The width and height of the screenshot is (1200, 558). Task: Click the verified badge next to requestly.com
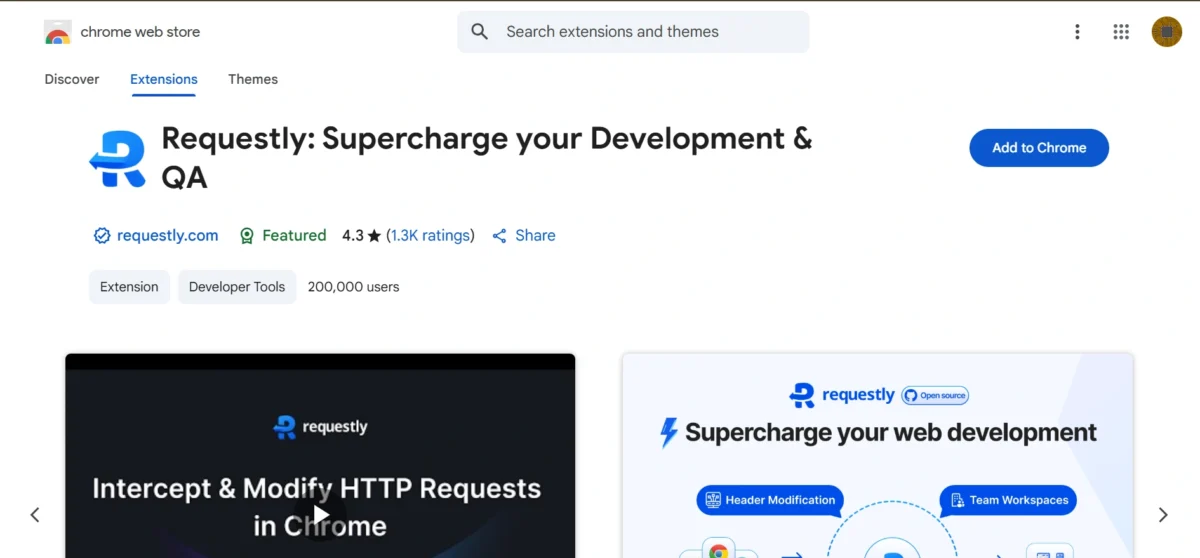(x=101, y=236)
